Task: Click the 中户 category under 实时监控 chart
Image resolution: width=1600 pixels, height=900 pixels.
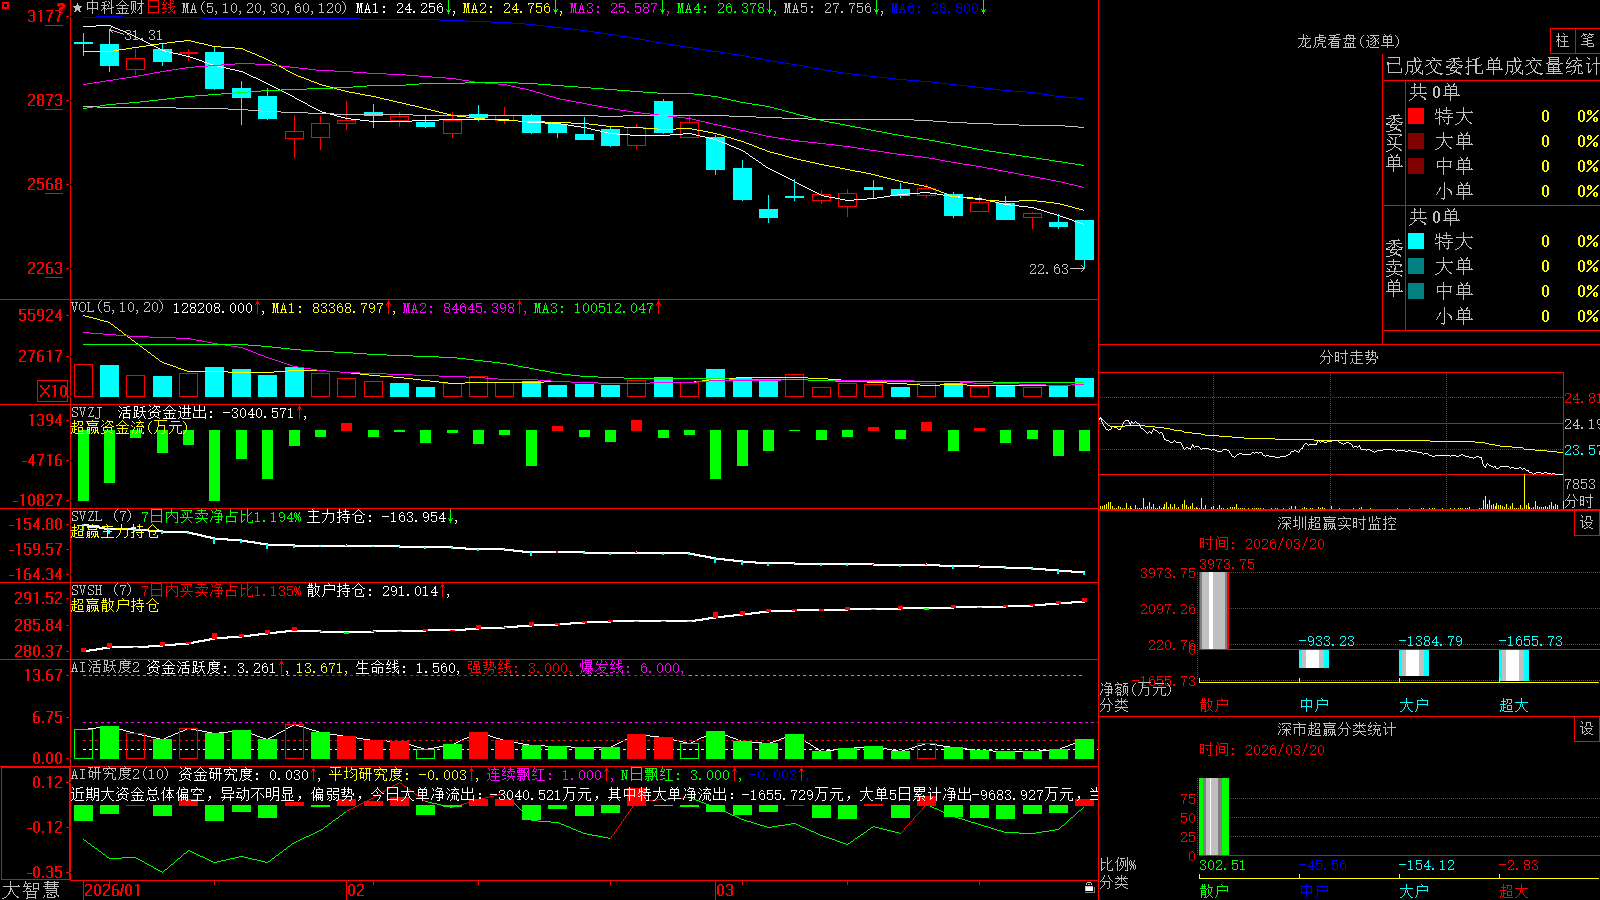Action: tap(1314, 705)
